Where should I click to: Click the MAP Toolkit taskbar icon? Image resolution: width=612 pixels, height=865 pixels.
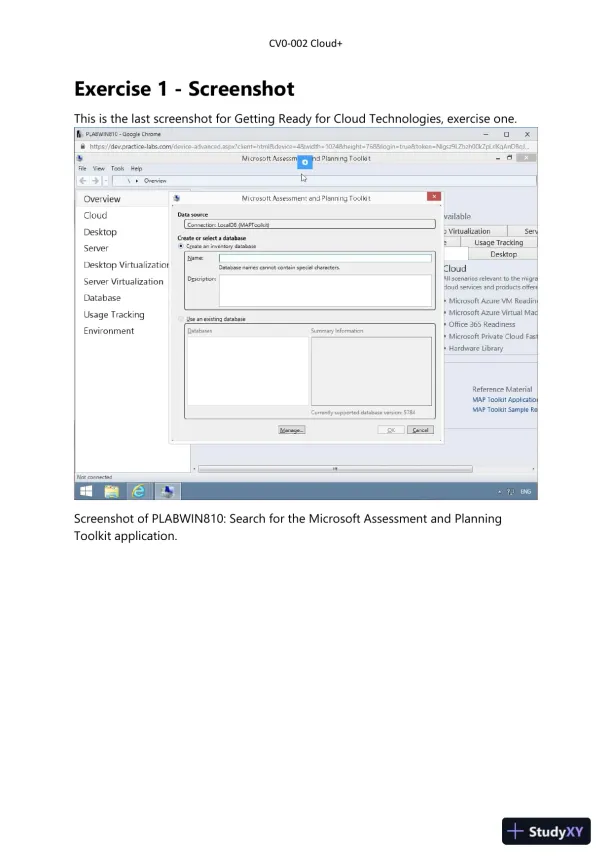[167, 491]
